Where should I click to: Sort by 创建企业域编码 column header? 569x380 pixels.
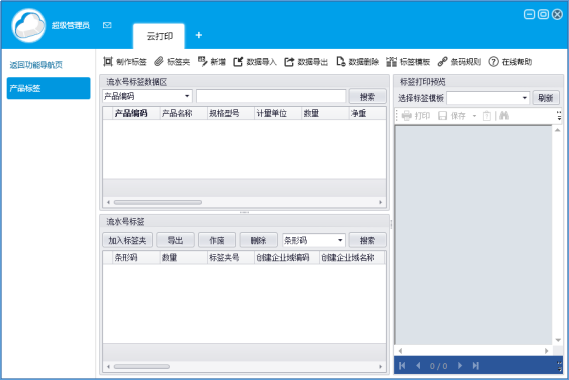[x=287, y=258]
